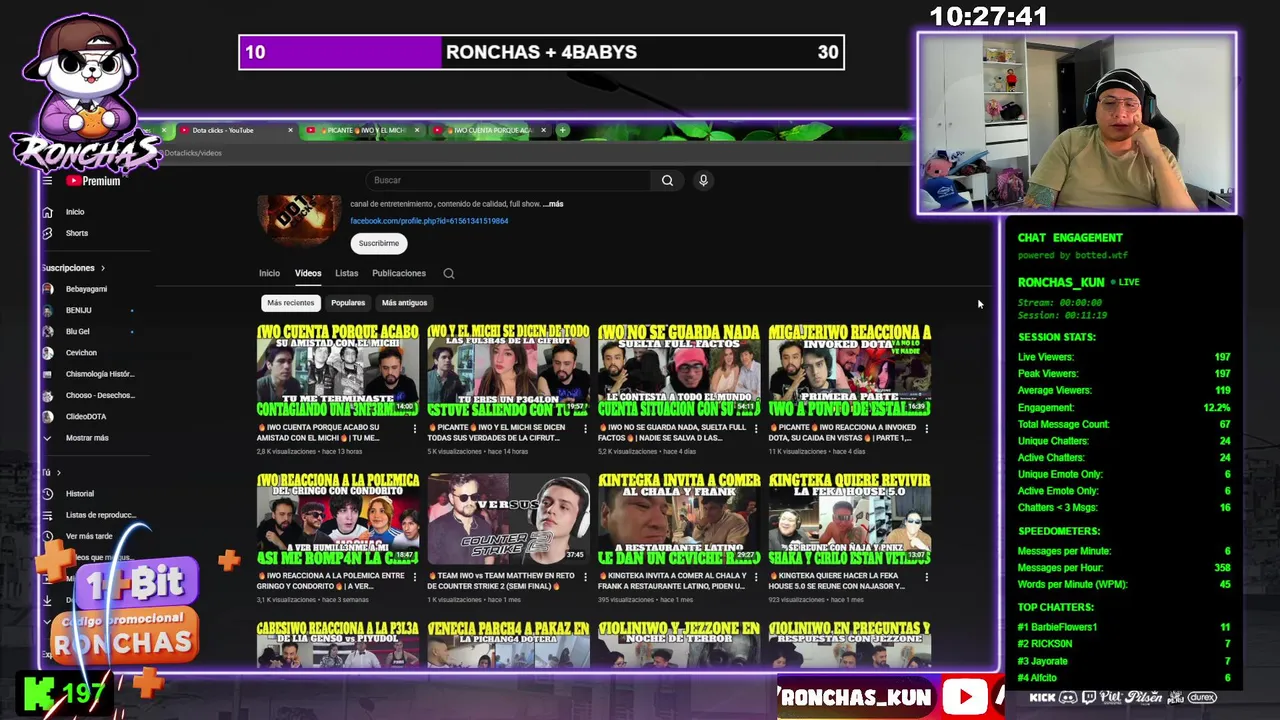Click the YouTube icon in bottom overlay
This screenshot has height=720, width=1280.
click(x=964, y=697)
